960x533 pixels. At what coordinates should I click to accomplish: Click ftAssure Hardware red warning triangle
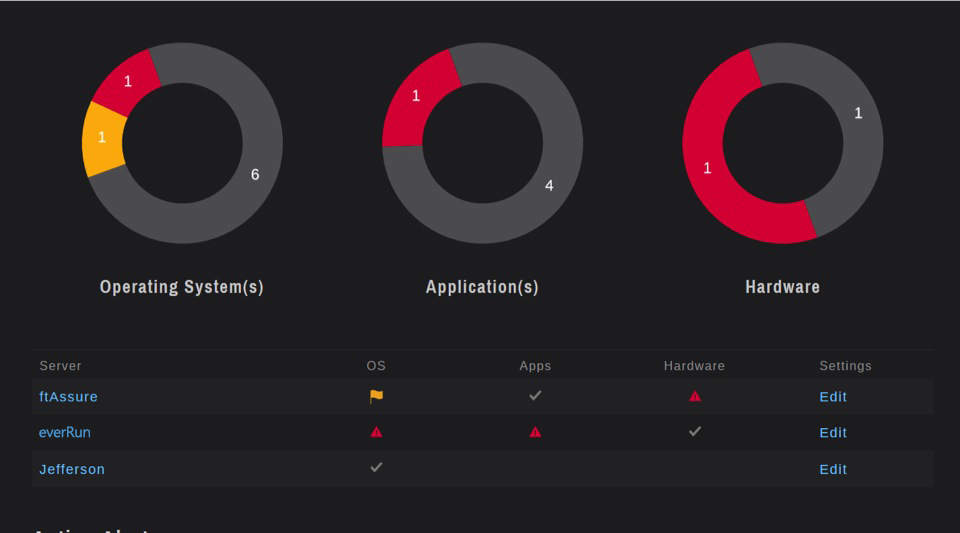click(695, 396)
